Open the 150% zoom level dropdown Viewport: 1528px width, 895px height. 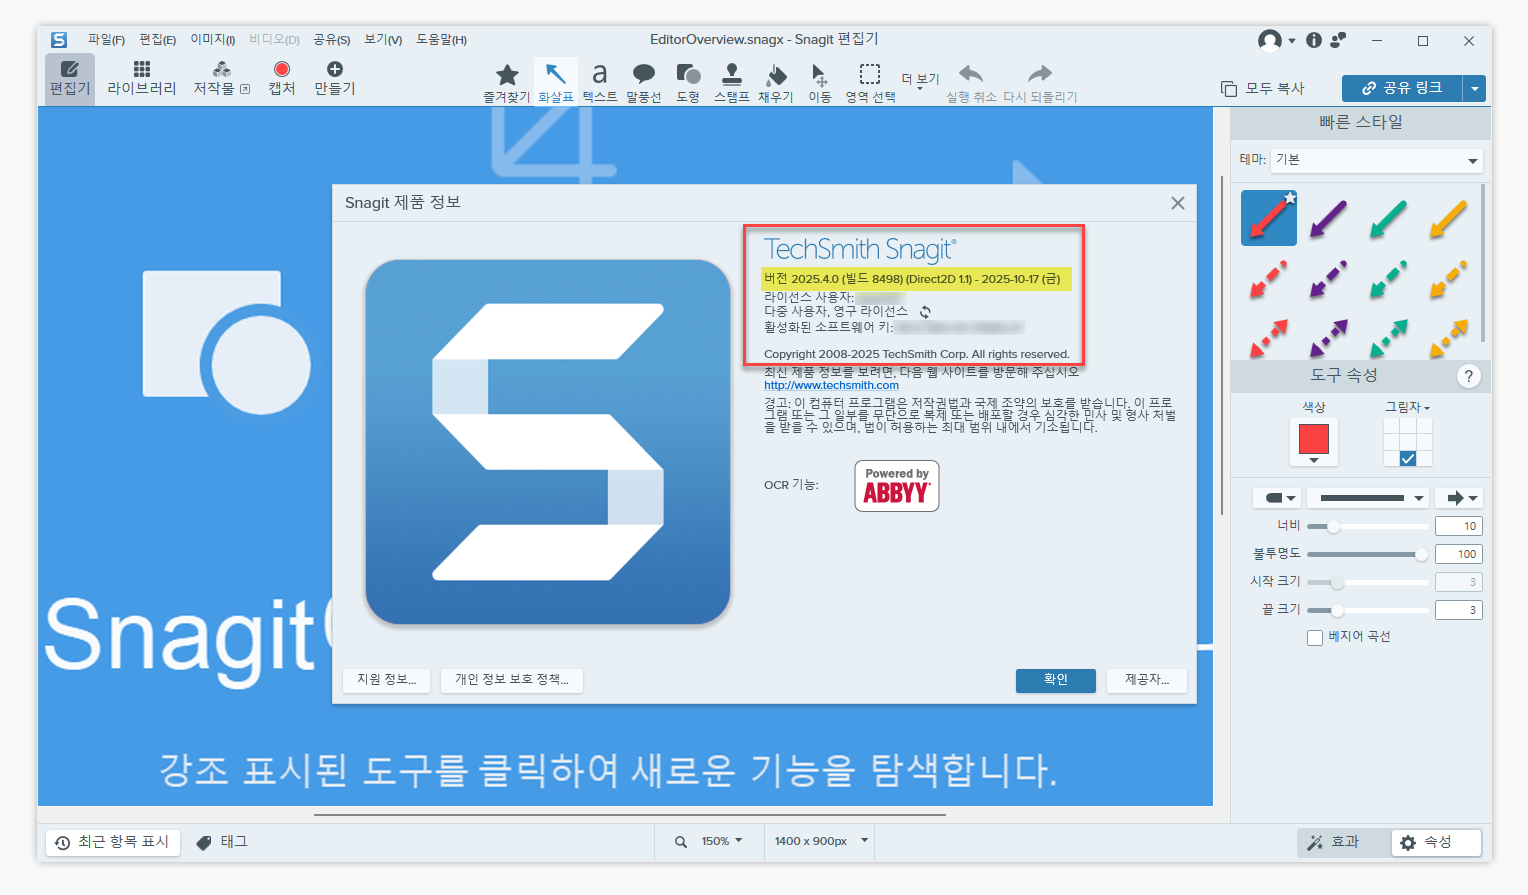(722, 842)
